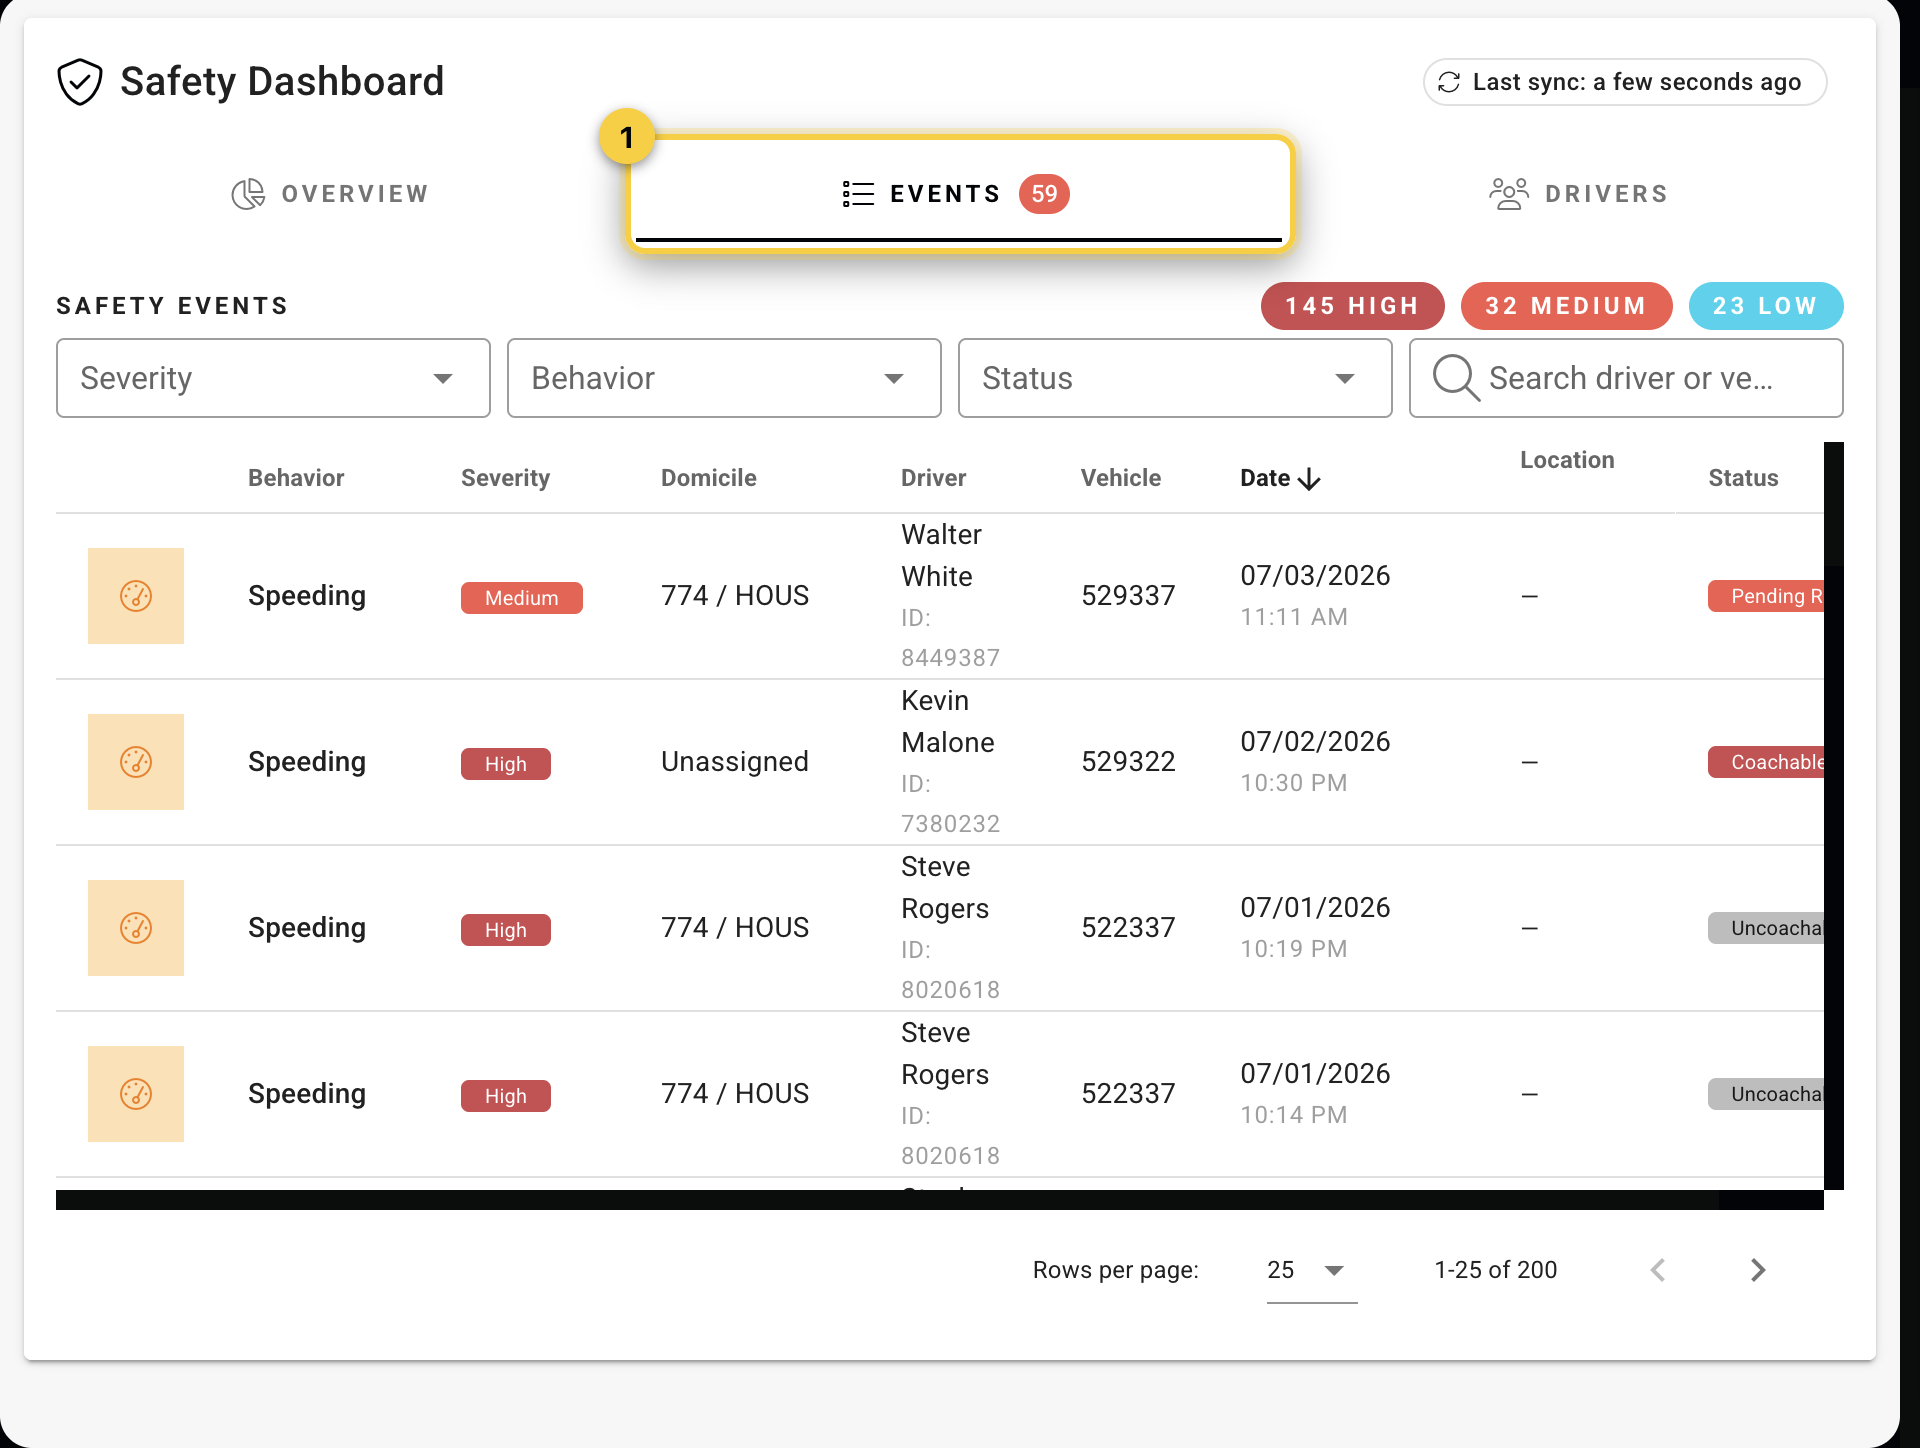Click the sync refresh icon

click(x=1449, y=82)
